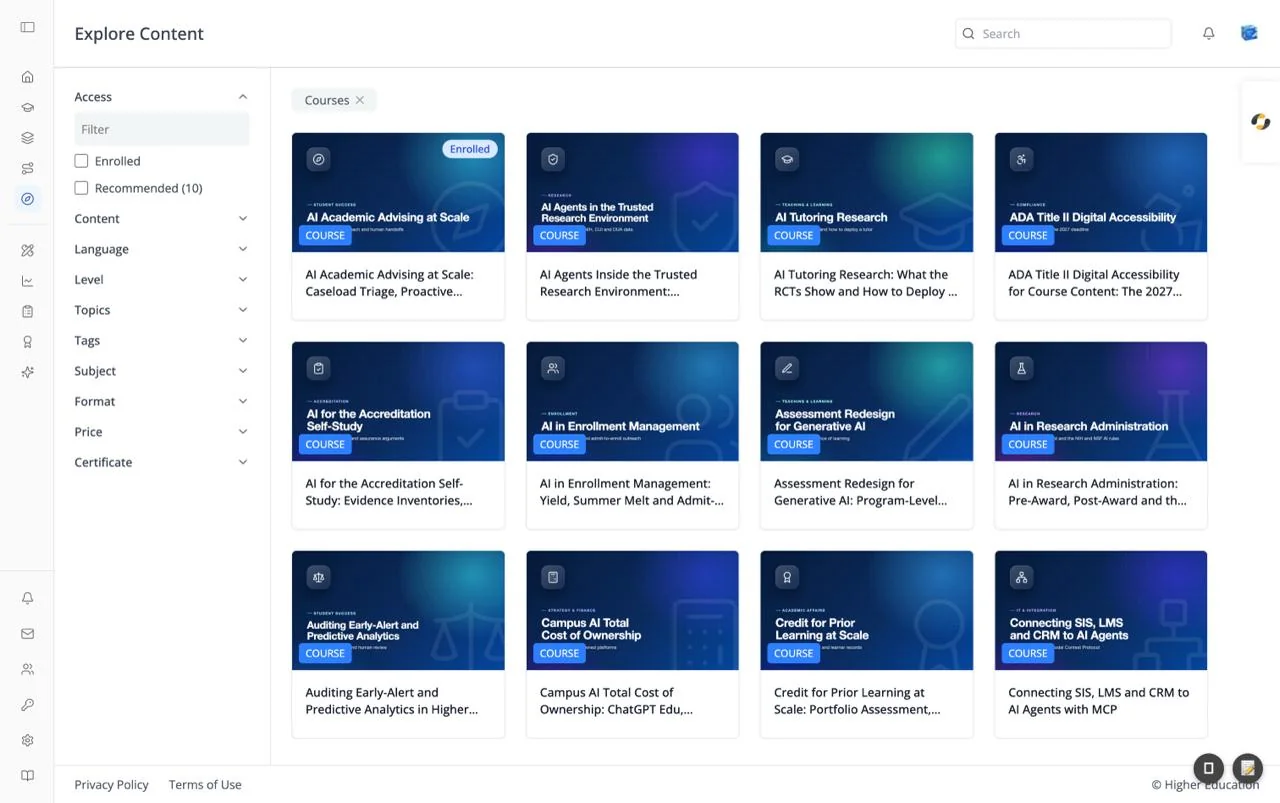Open the users group icon in sidebar
Screen dimensions: 1280x803
(27, 669)
